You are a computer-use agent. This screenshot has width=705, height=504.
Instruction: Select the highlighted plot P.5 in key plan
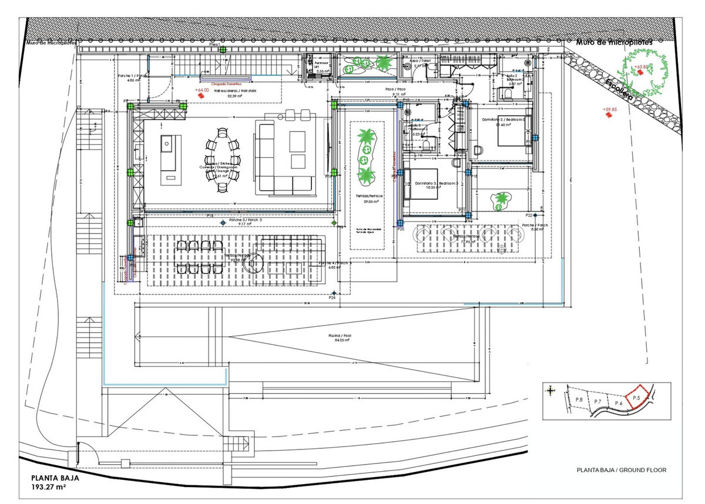tap(639, 397)
